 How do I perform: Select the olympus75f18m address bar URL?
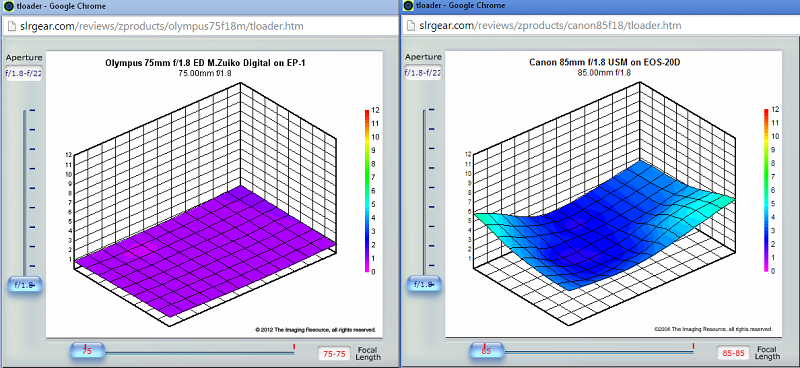click(161, 26)
